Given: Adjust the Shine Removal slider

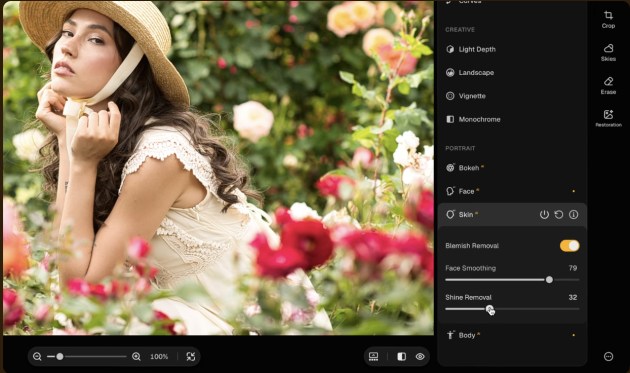Looking at the screenshot, I should [x=512, y=309].
